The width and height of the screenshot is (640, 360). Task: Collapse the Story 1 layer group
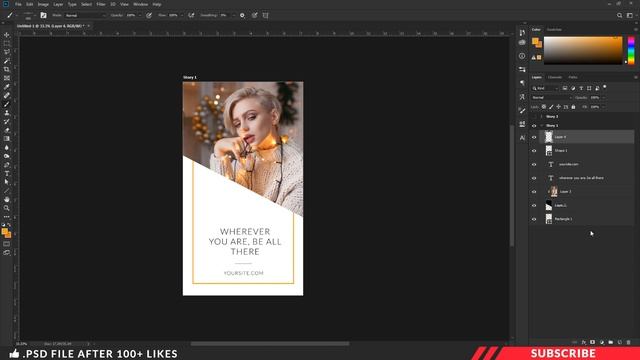(542, 126)
